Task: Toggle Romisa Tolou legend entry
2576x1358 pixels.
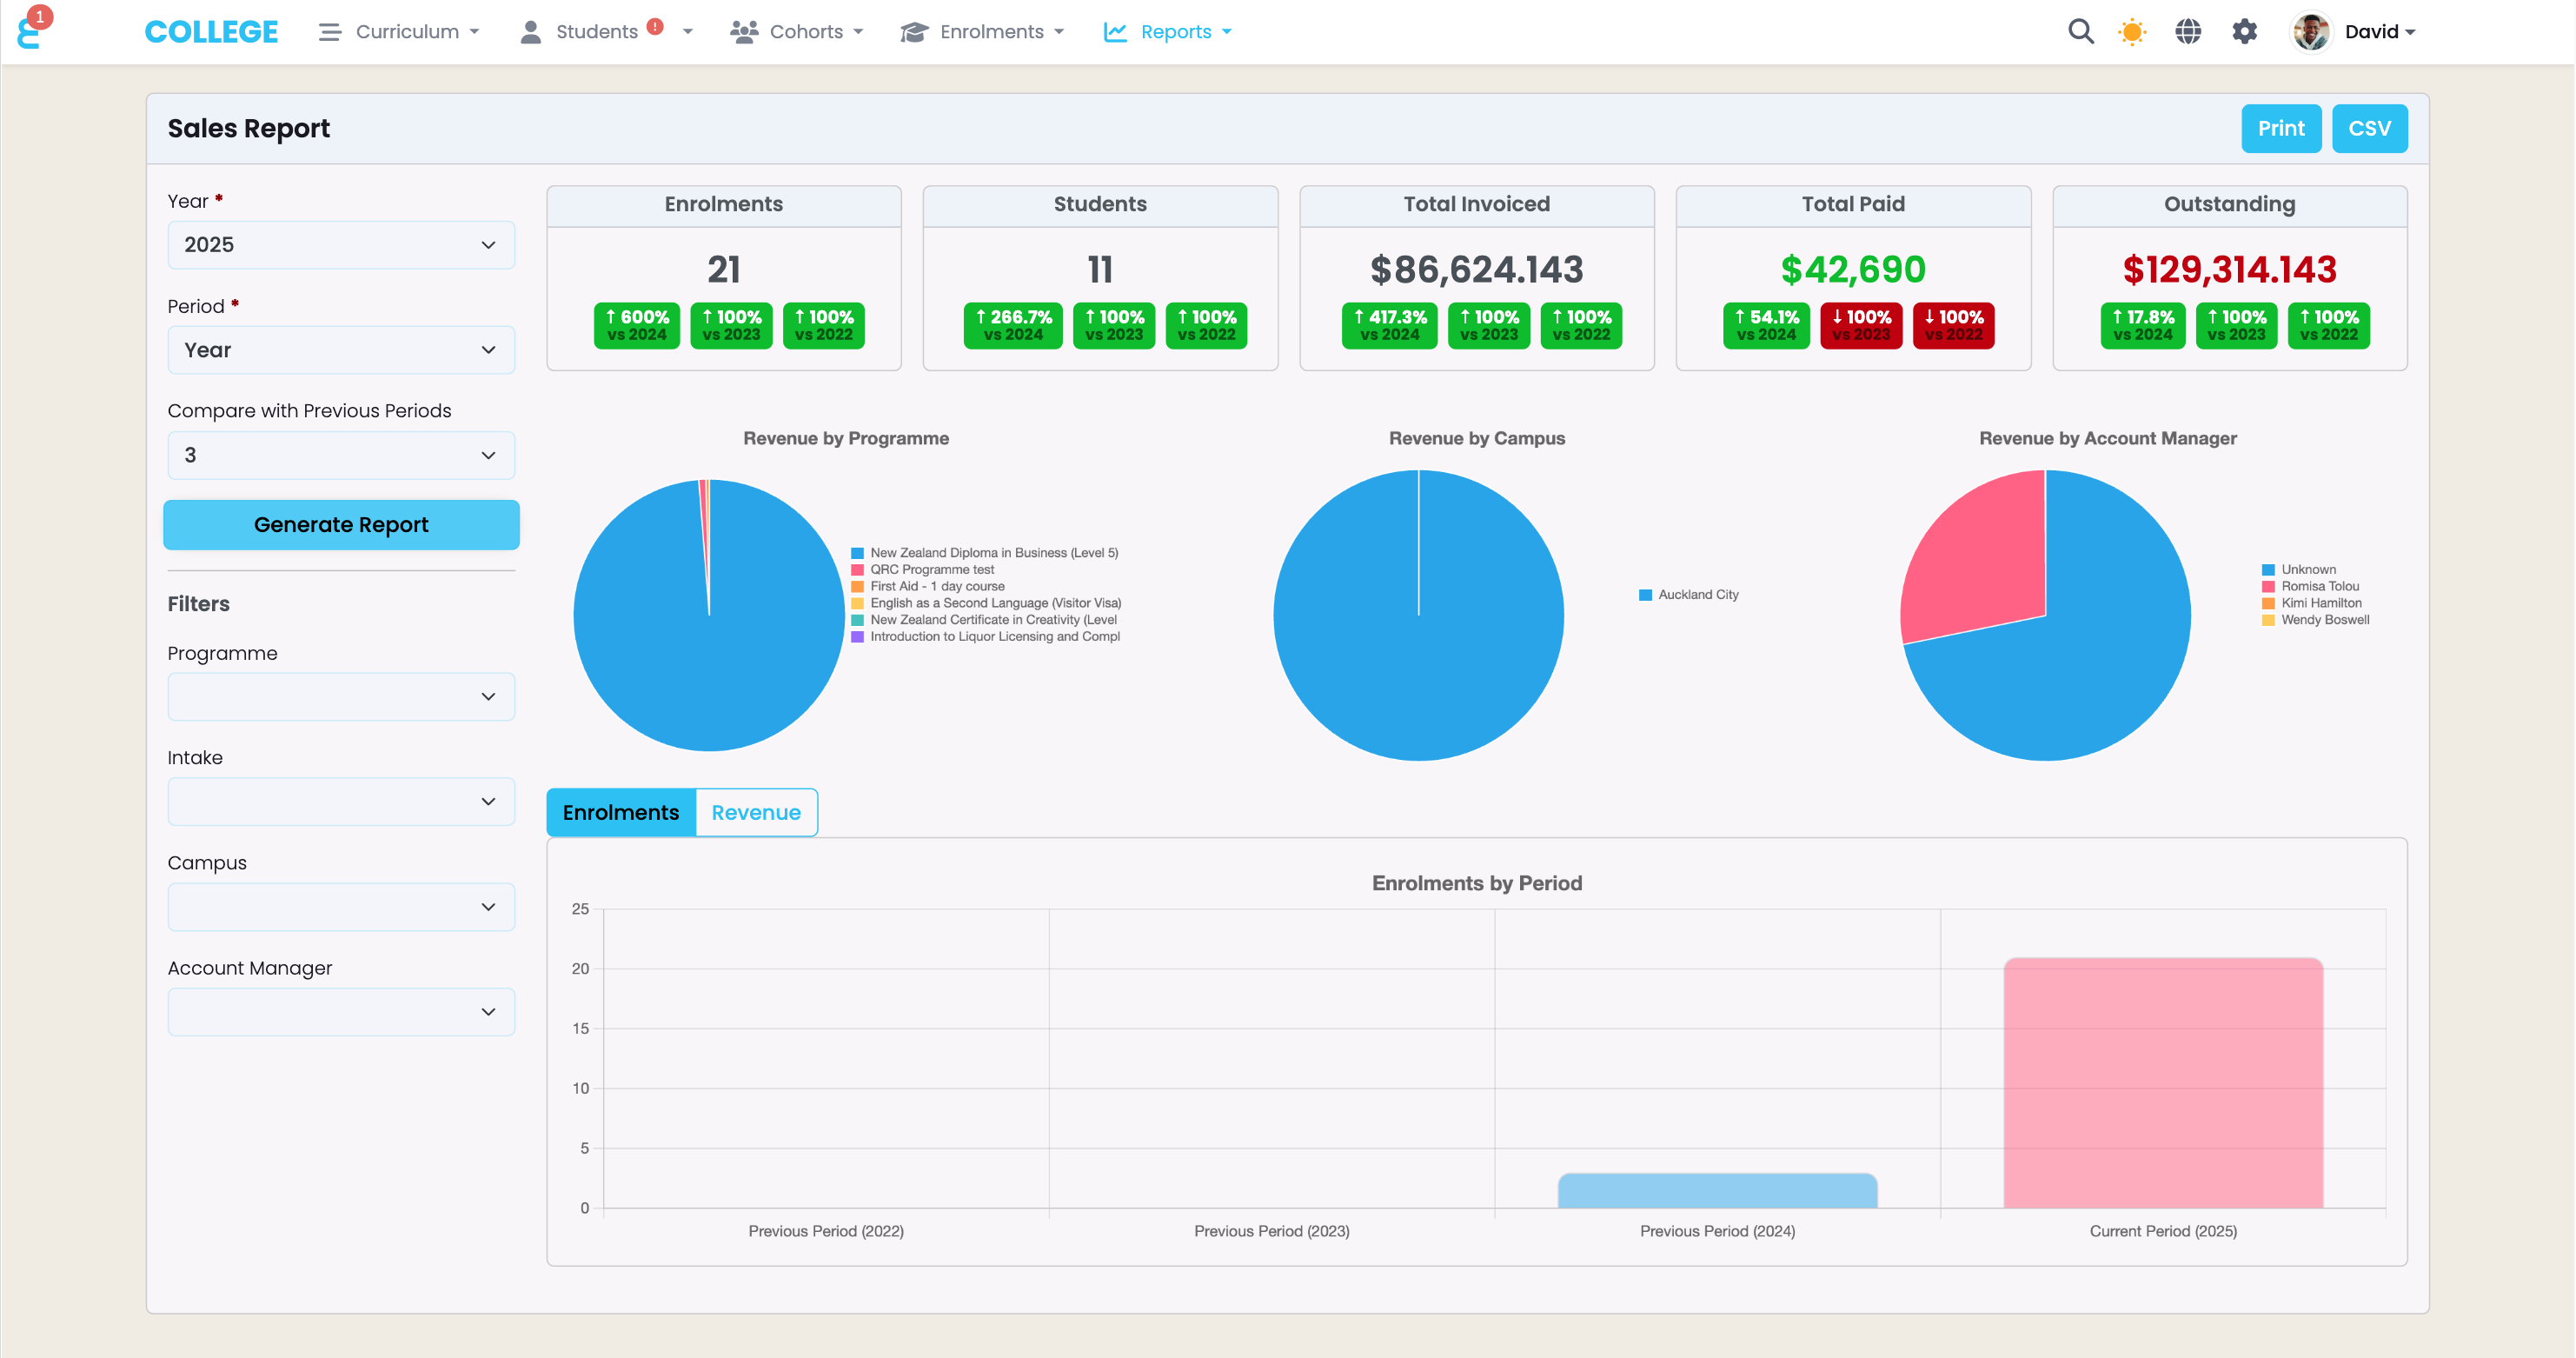Action: (x=2319, y=586)
